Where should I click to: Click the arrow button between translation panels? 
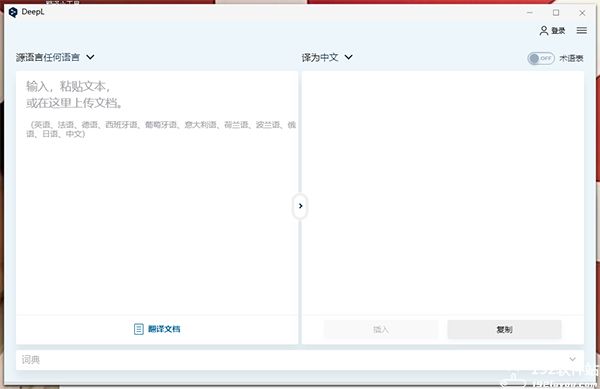coord(300,206)
